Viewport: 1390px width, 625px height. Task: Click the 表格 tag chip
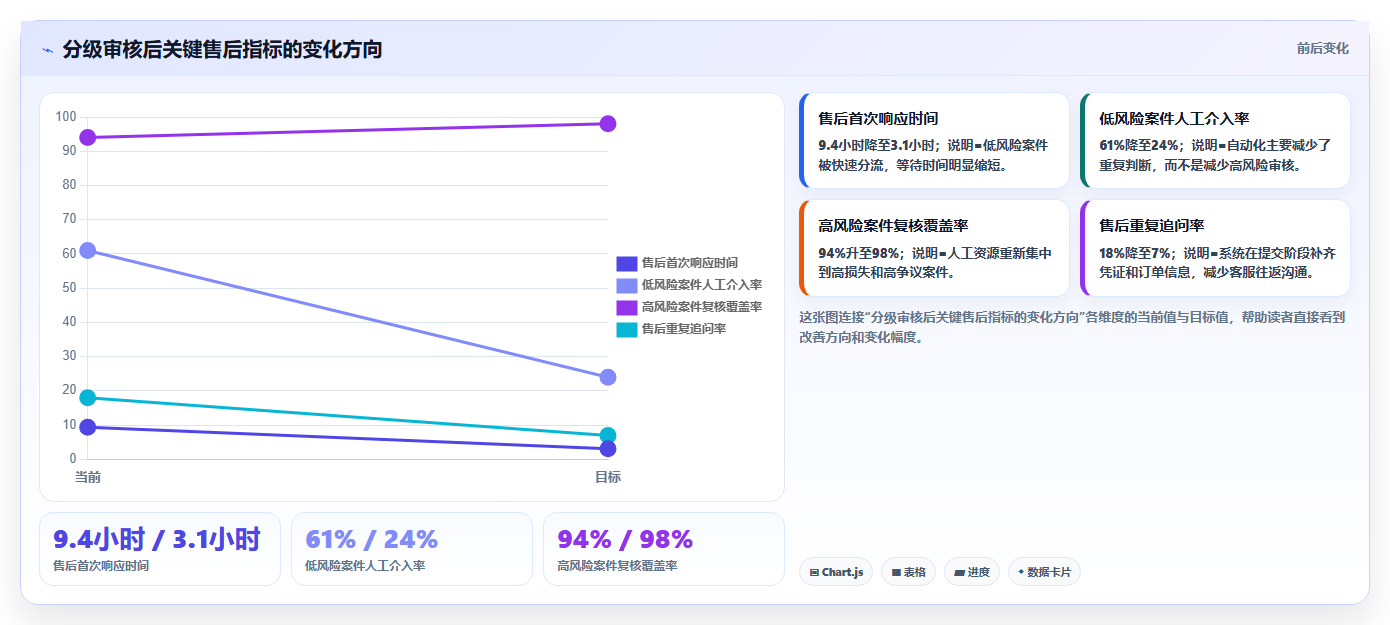coord(908,572)
